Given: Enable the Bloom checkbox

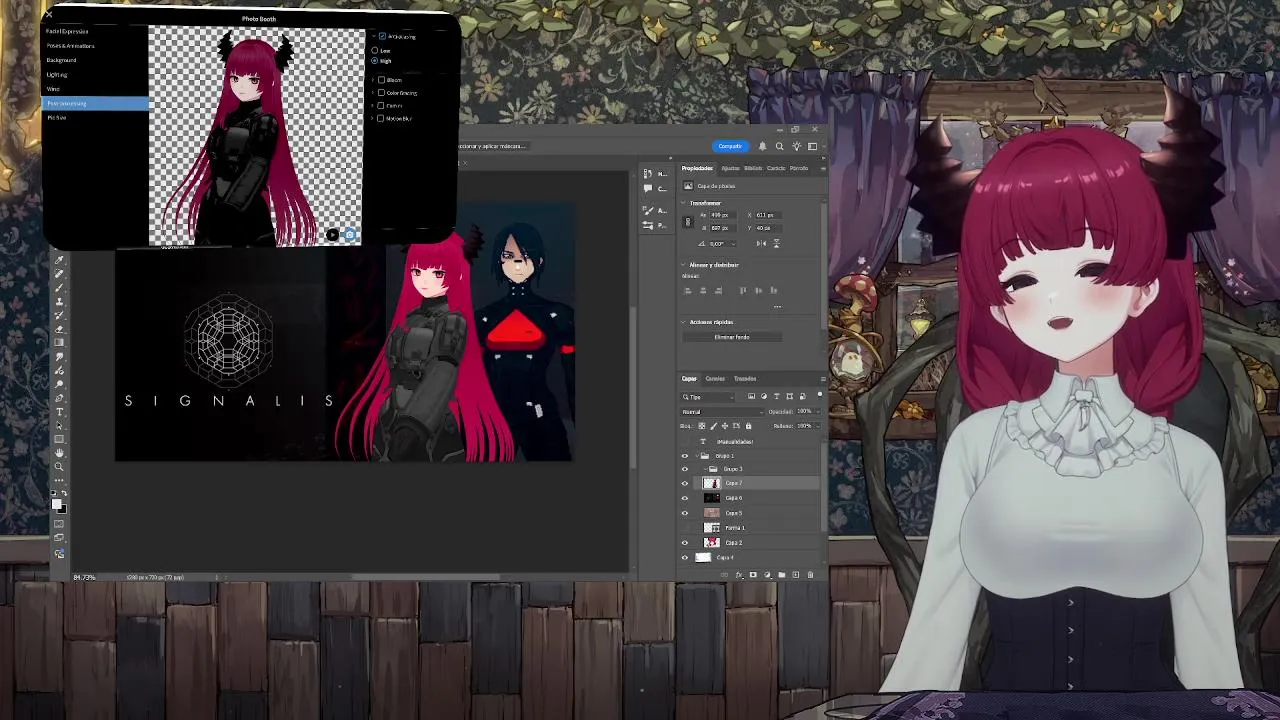Looking at the screenshot, I should 381,80.
